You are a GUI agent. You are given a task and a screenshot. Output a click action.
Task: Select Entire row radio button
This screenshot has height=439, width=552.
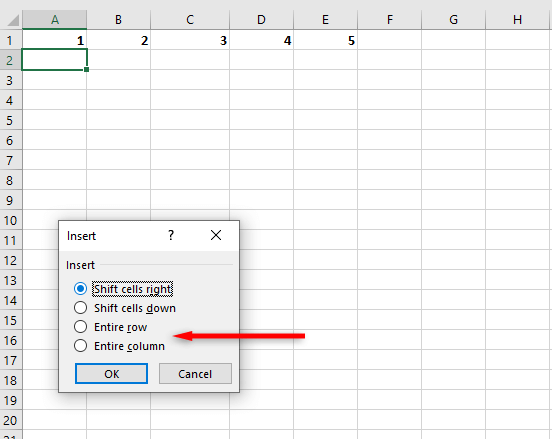[x=81, y=327]
